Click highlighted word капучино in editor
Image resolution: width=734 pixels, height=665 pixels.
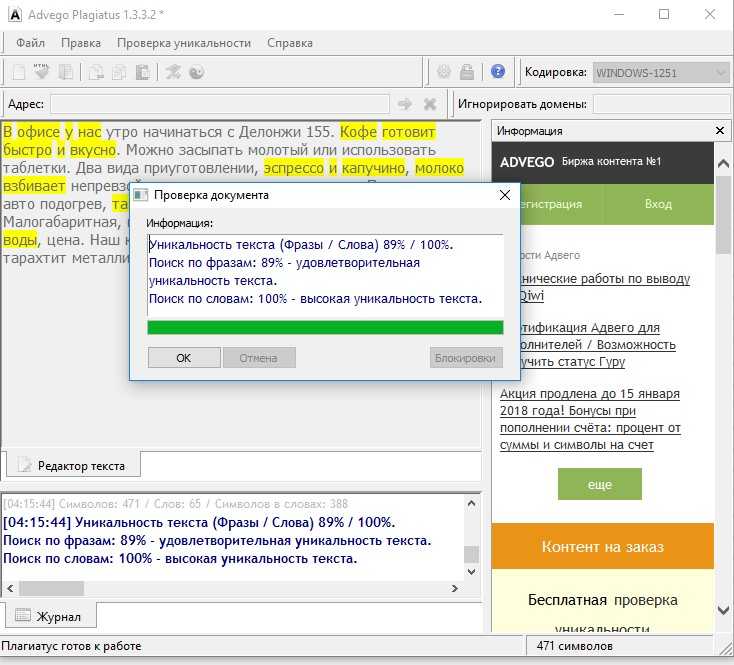click(x=373, y=168)
